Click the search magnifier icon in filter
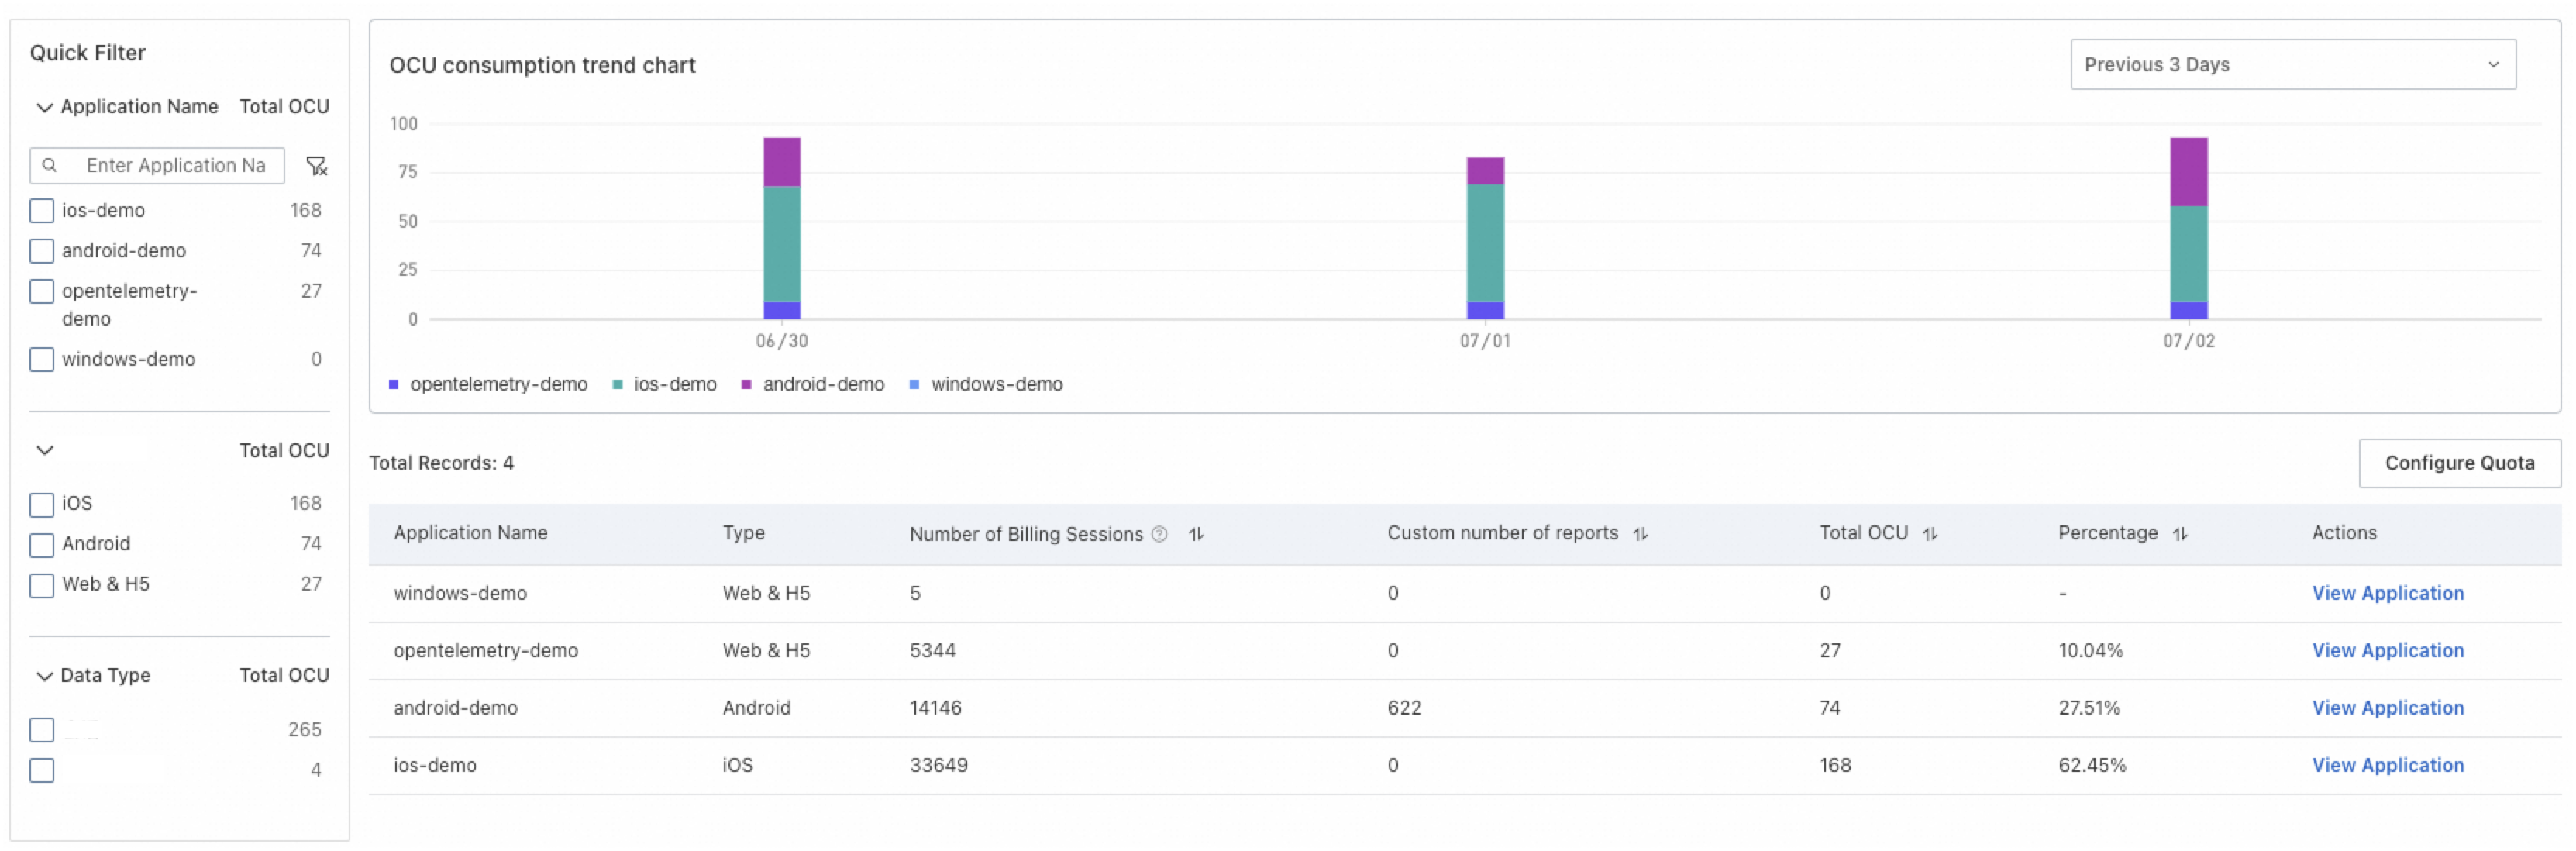2576x851 pixels. [49, 166]
